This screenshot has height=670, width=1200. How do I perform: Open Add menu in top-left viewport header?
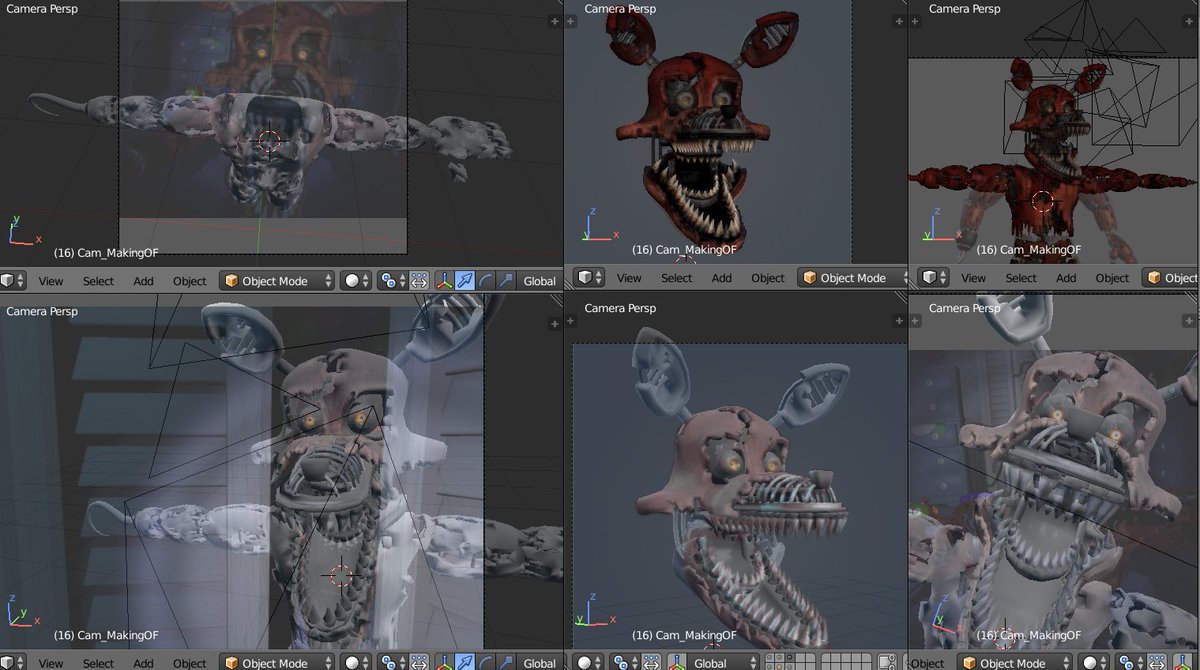pos(143,281)
